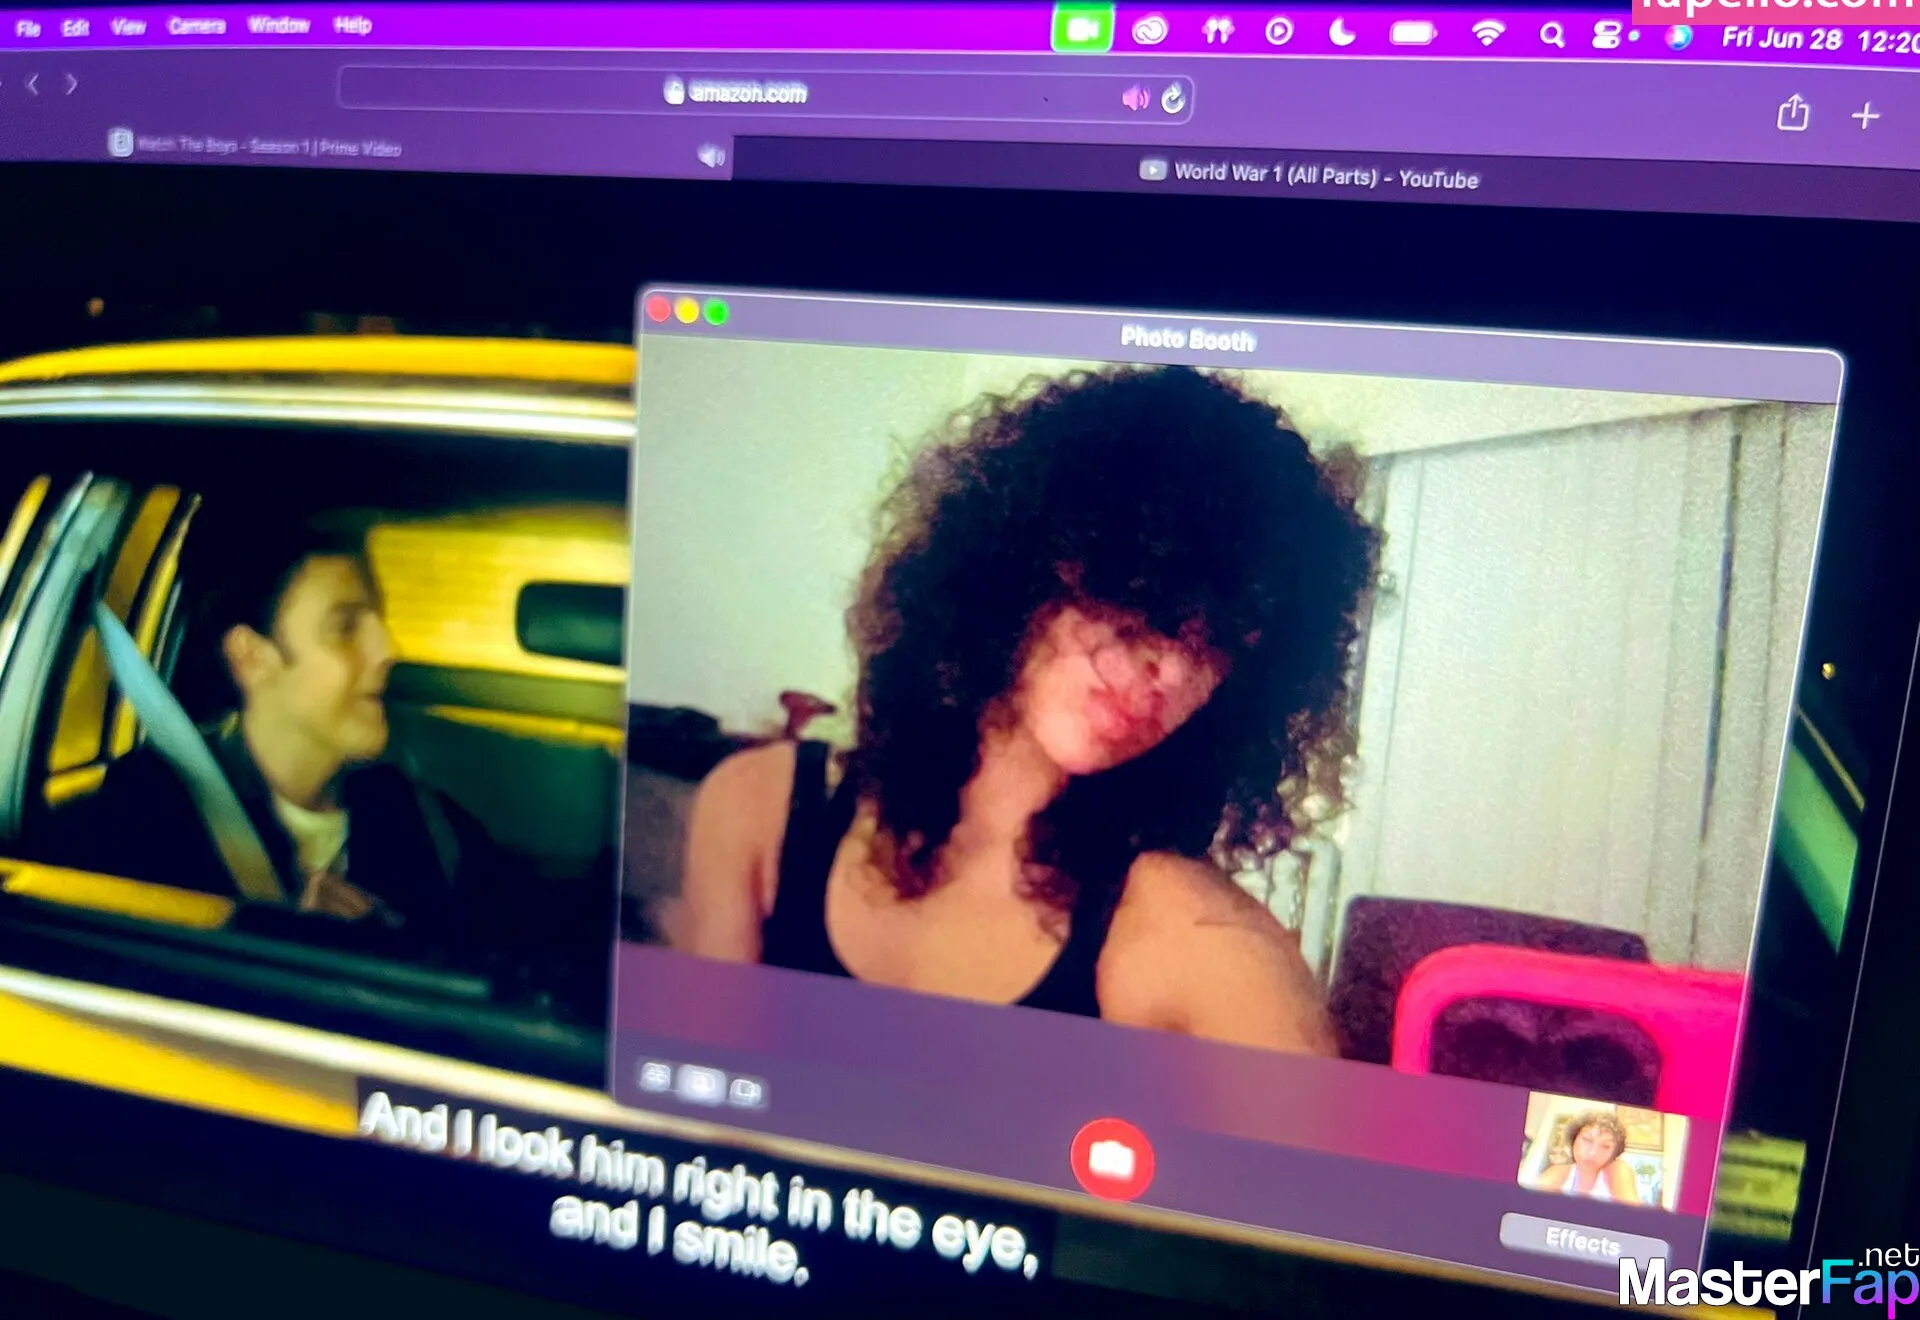This screenshot has width=1920, height=1320.
Task: Select the four-up photo mode in Photo Booth
Action: pyautogui.click(x=656, y=1077)
